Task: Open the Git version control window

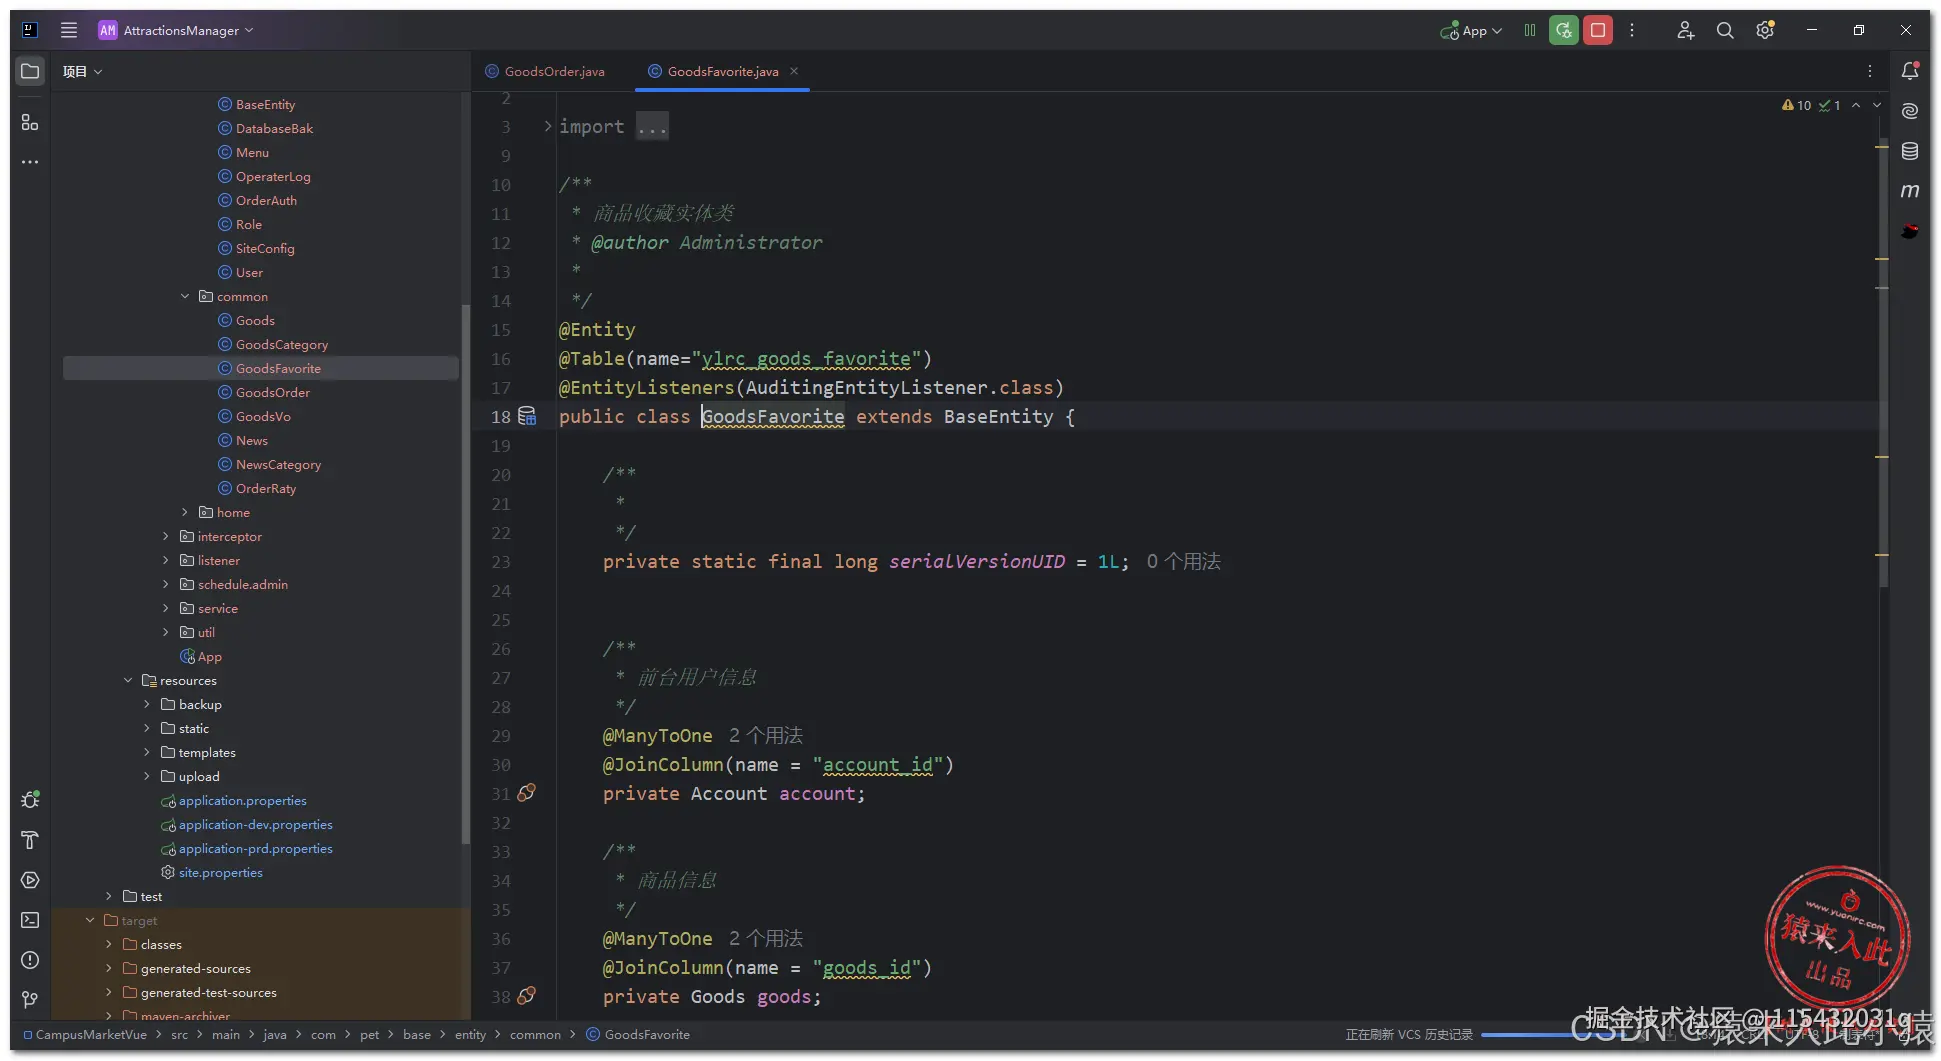Action: coord(30,1000)
